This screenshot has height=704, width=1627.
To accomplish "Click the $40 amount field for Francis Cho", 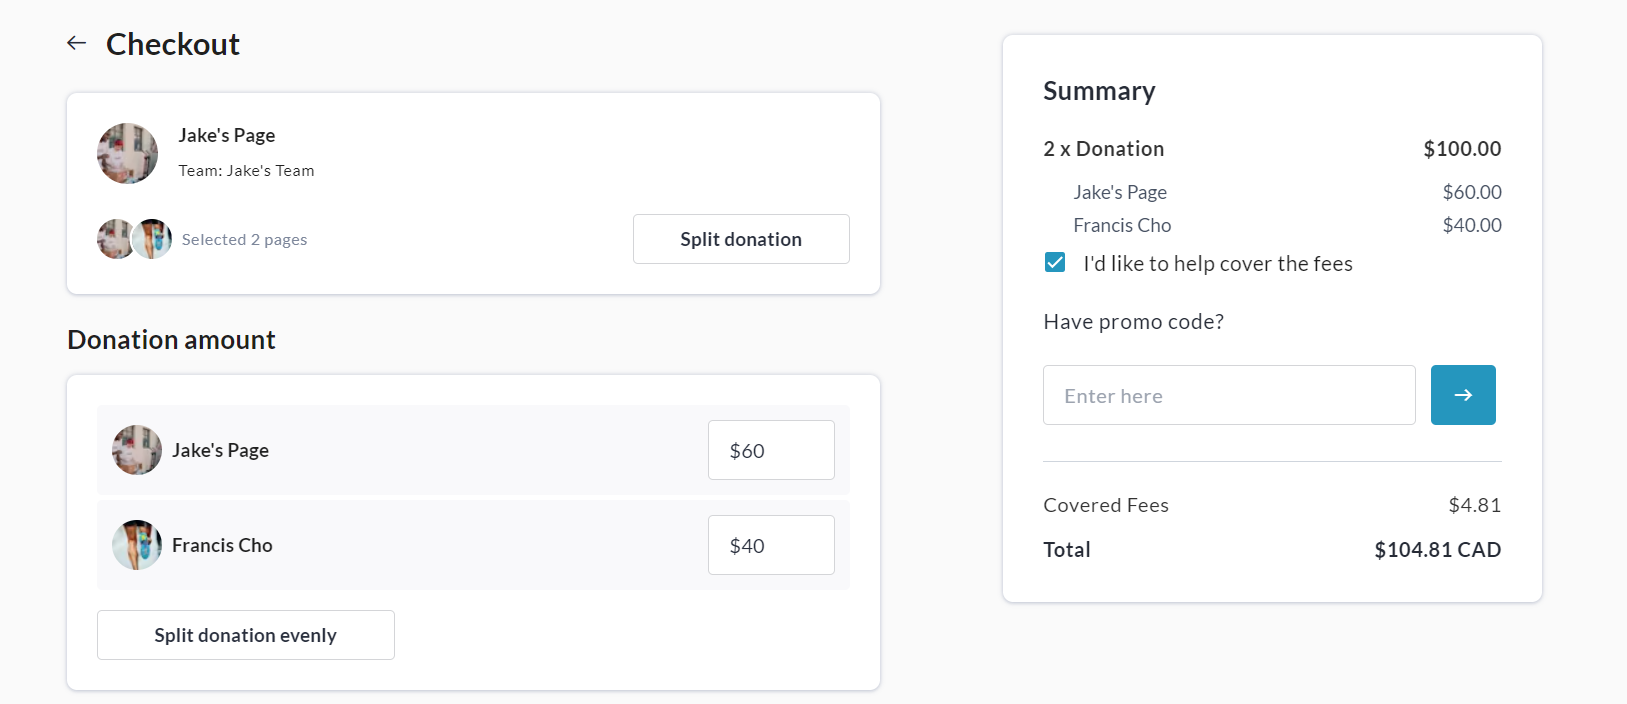I will click(x=771, y=545).
